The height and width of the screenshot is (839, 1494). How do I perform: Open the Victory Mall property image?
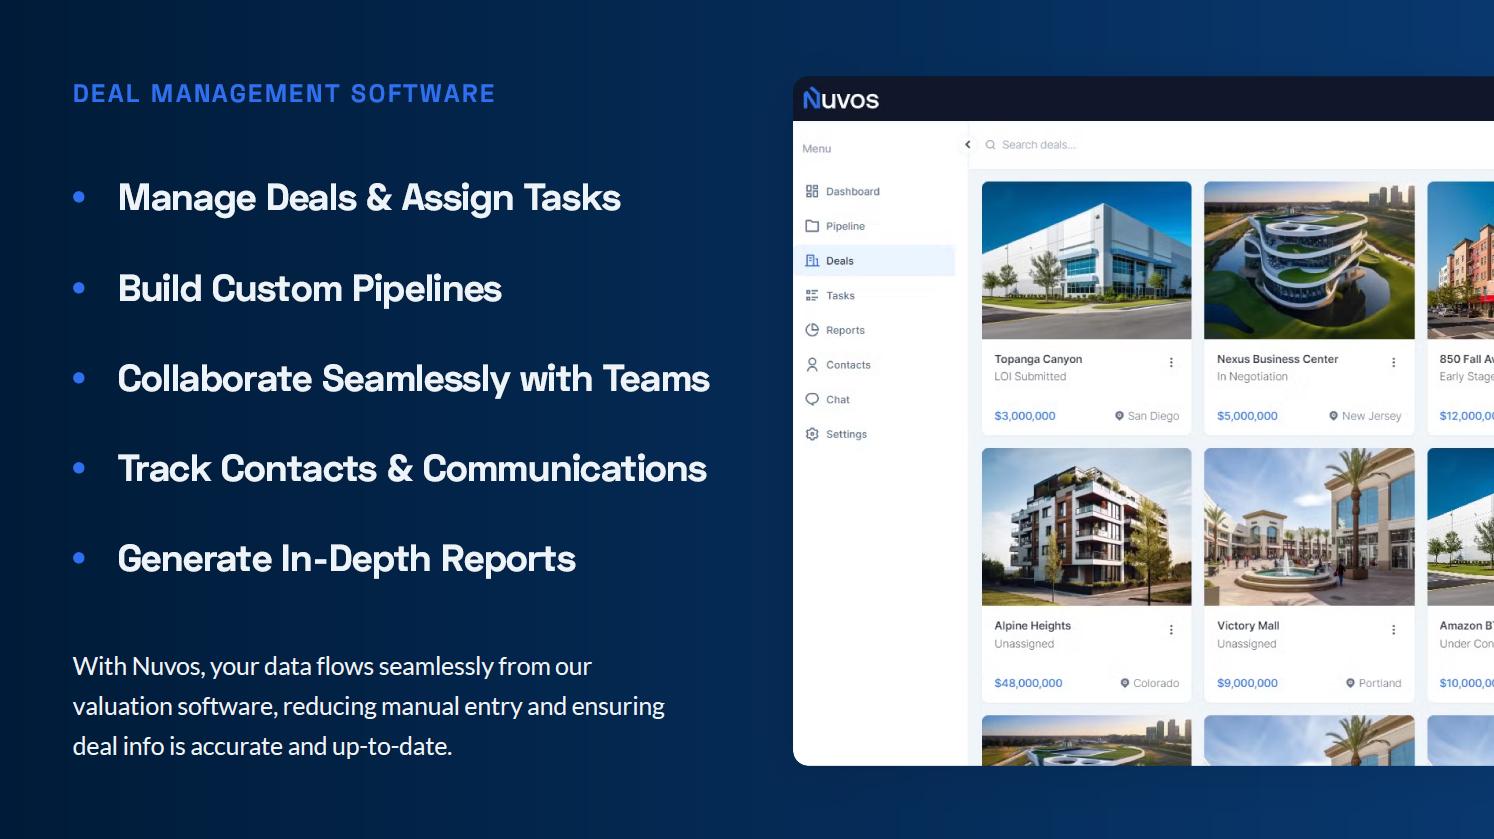coord(1309,527)
